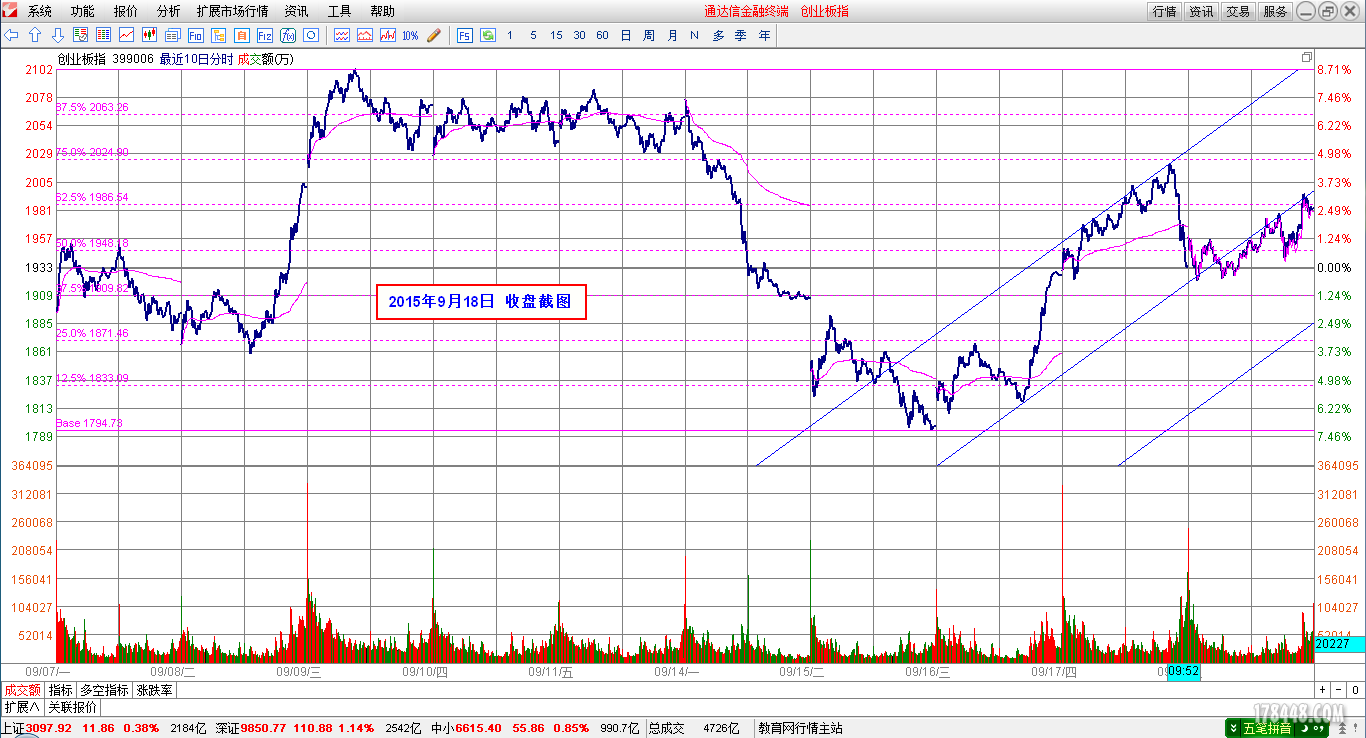
Task: Click the orange hierarchy tree icon
Action: pos(218,35)
